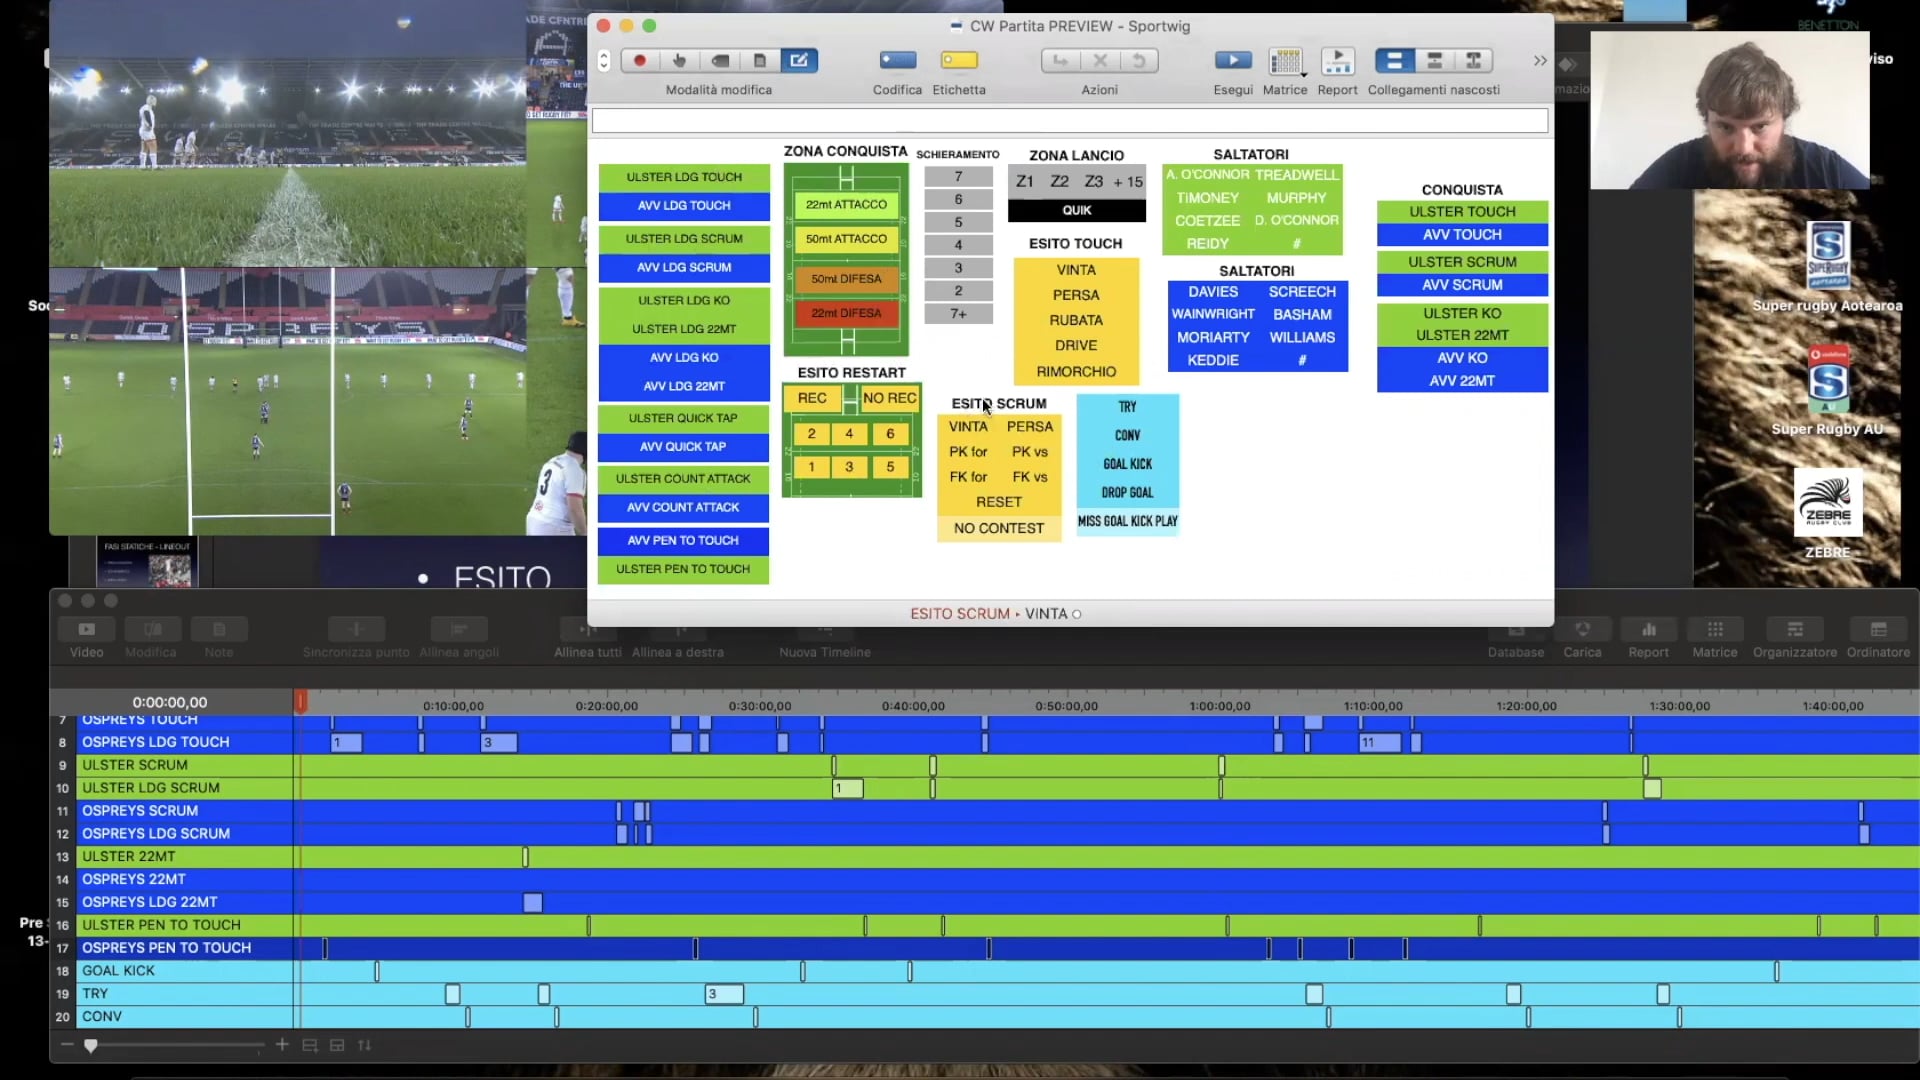Click the empty text field below toolbar
Screen dimensions: 1920x1080
pos(1070,121)
